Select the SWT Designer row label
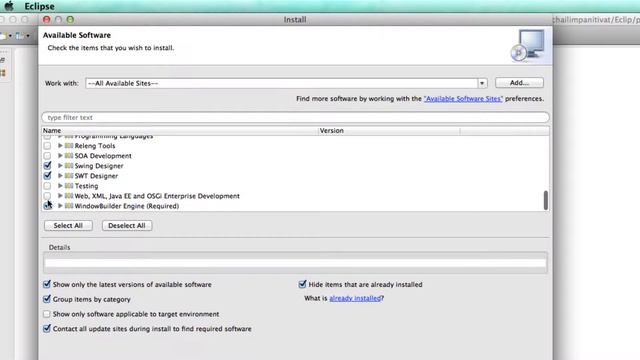Image resolution: width=640 pixels, height=360 pixels. coord(96,176)
